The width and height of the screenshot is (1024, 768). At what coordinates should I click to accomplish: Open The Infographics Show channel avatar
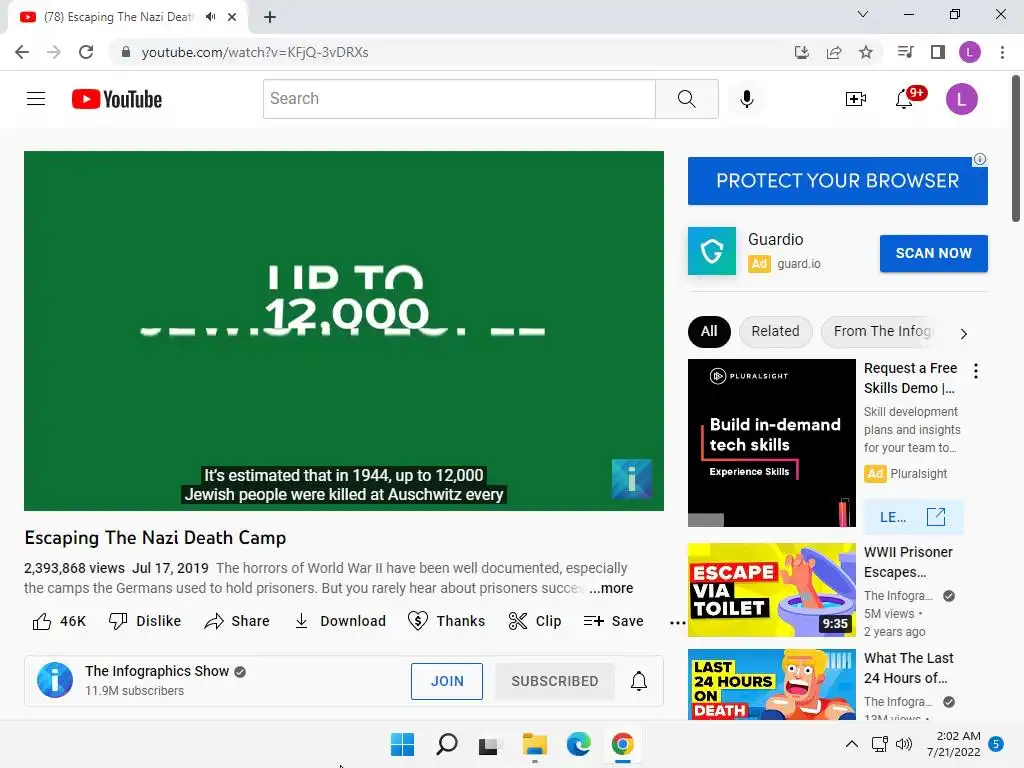click(55, 680)
